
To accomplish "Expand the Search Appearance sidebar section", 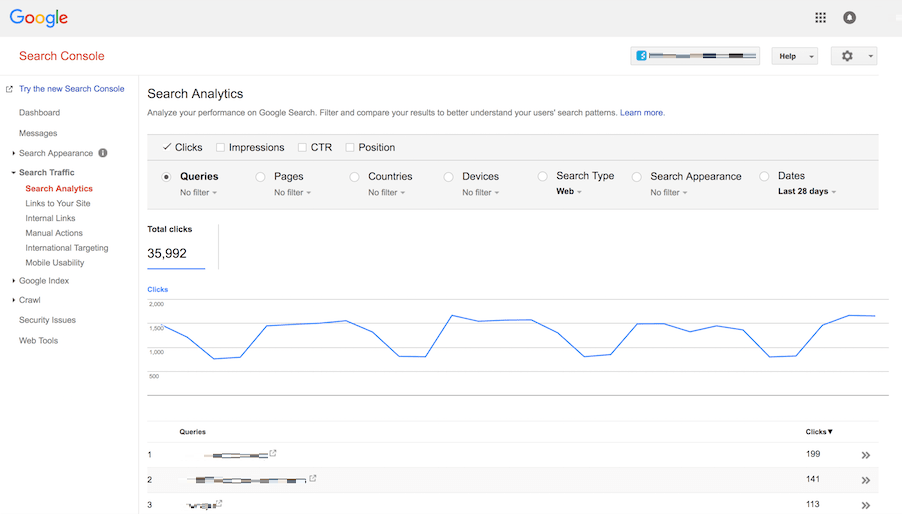I will coord(14,154).
